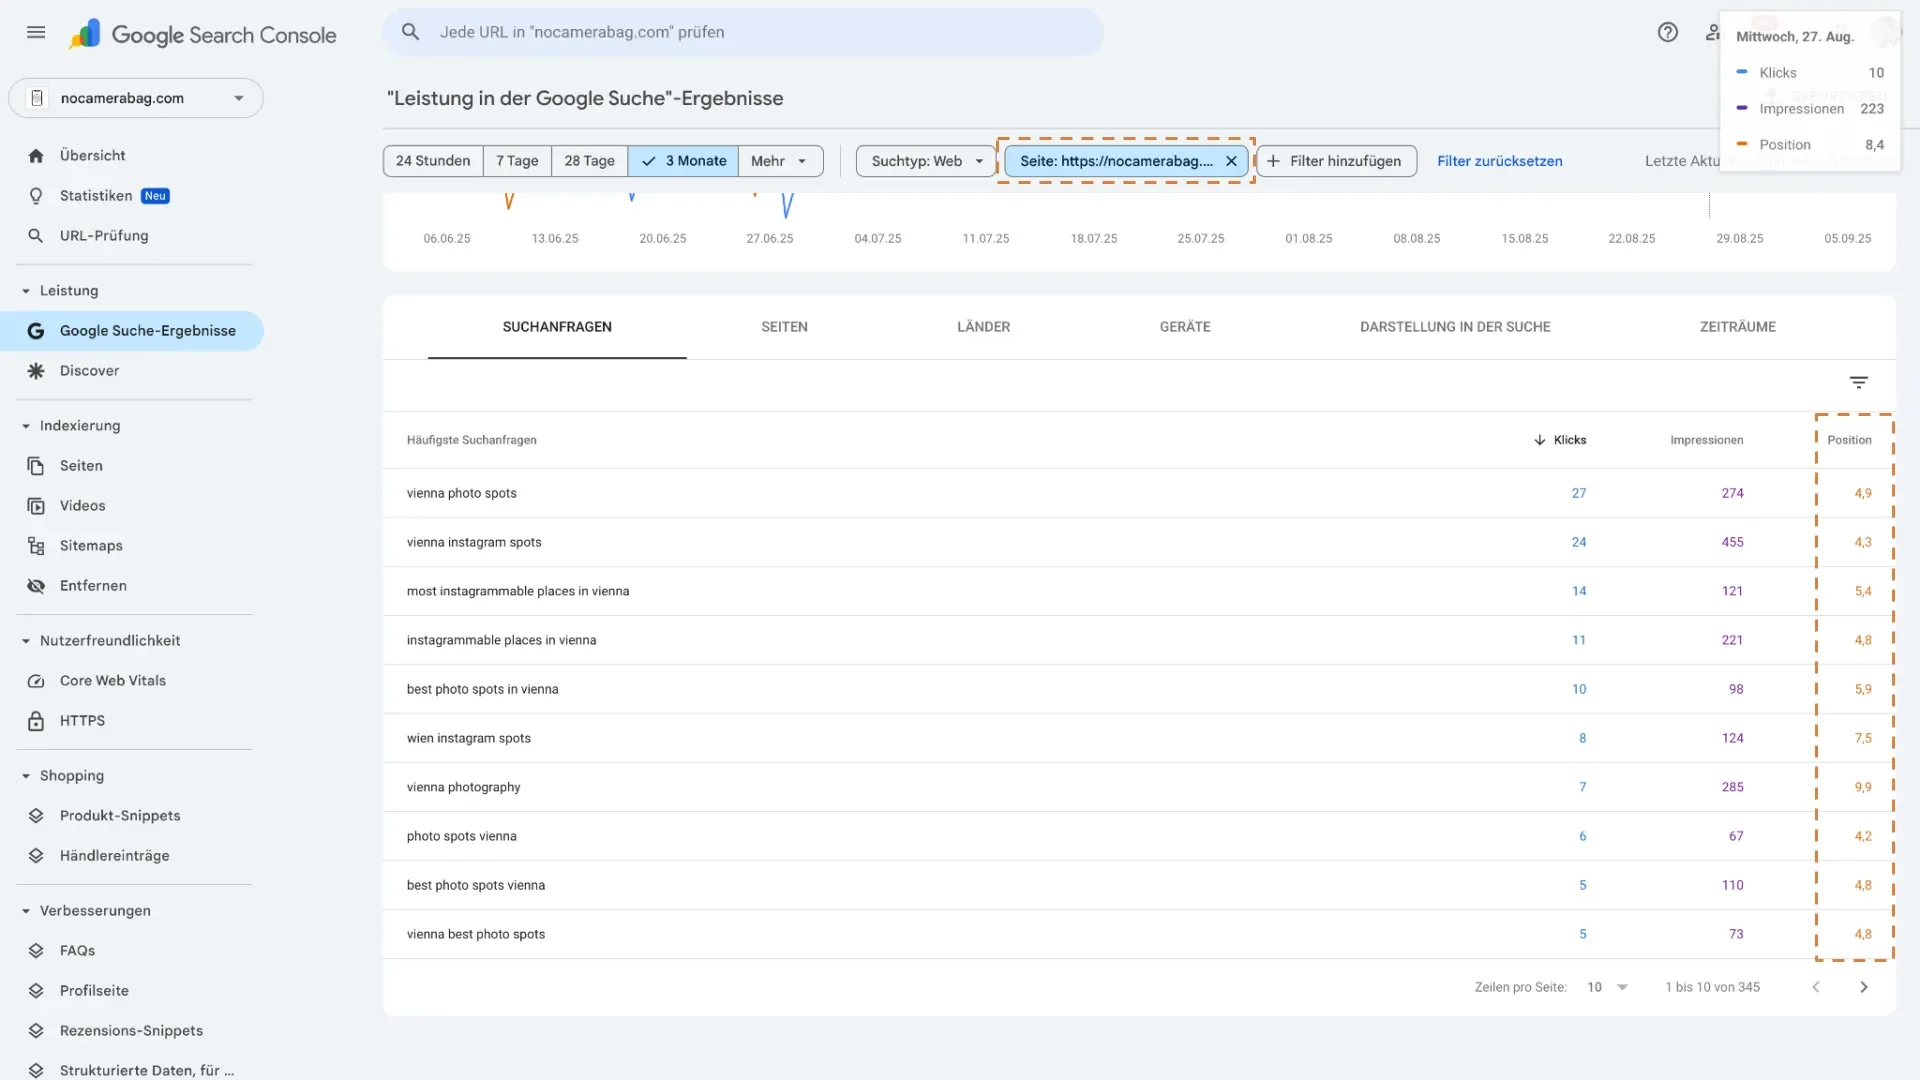This screenshot has height=1080, width=1920.
Task: Open the Discover performance report
Action: 89,371
